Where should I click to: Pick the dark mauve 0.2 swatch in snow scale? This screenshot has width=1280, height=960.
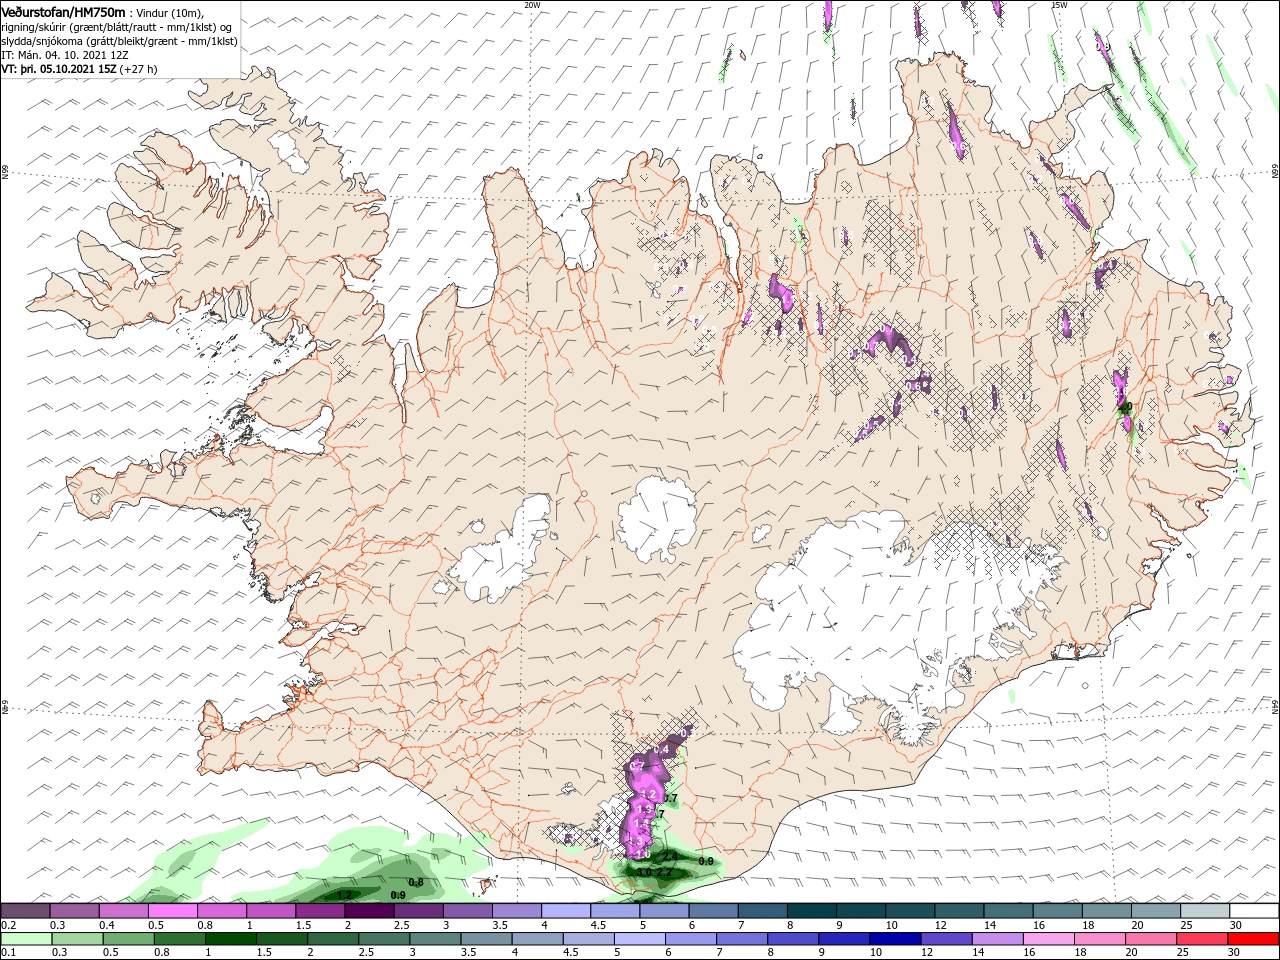tap(25, 911)
